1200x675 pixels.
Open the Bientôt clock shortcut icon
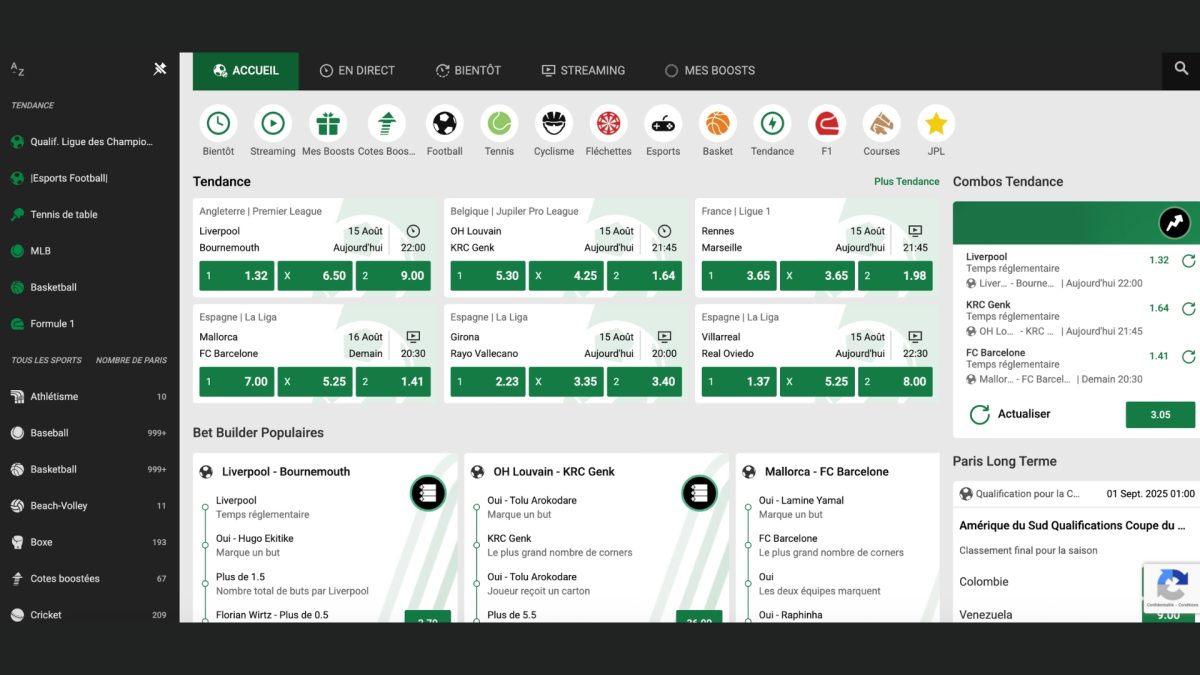(x=218, y=123)
